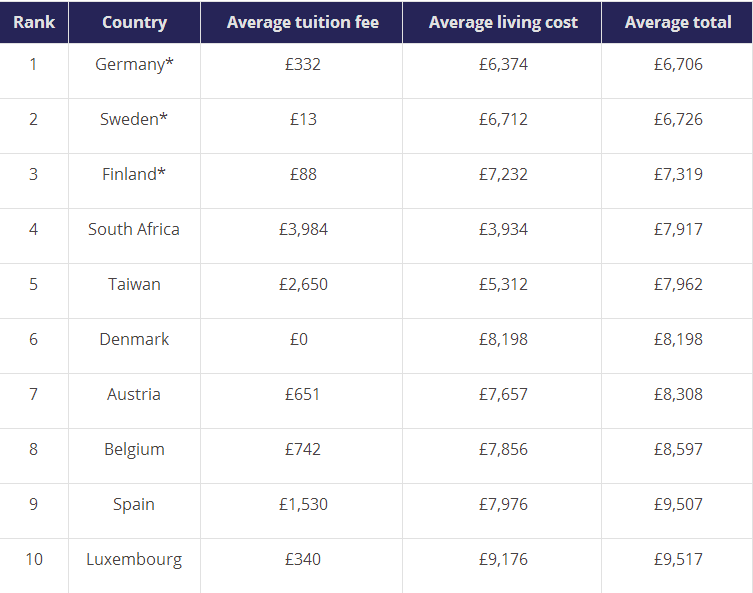
Task: Select Germany's £6,706 average total
Action: (x=678, y=64)
